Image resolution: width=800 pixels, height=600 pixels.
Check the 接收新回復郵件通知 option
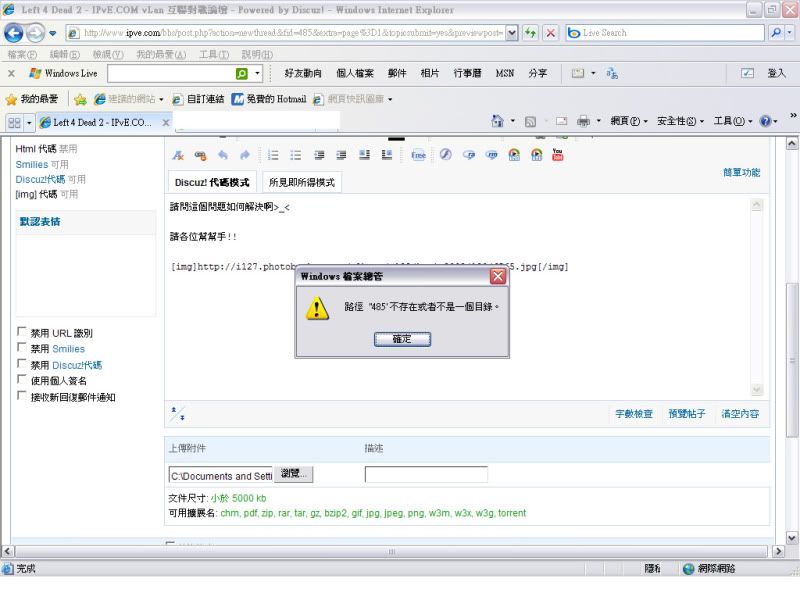pos(23,397)
